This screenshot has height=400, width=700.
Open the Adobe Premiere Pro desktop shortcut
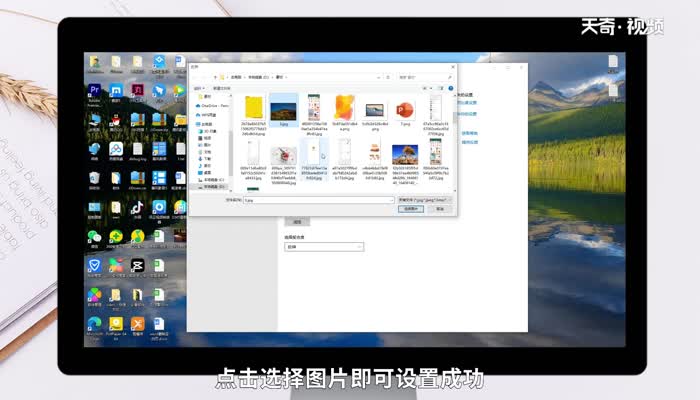pos(94,91)
